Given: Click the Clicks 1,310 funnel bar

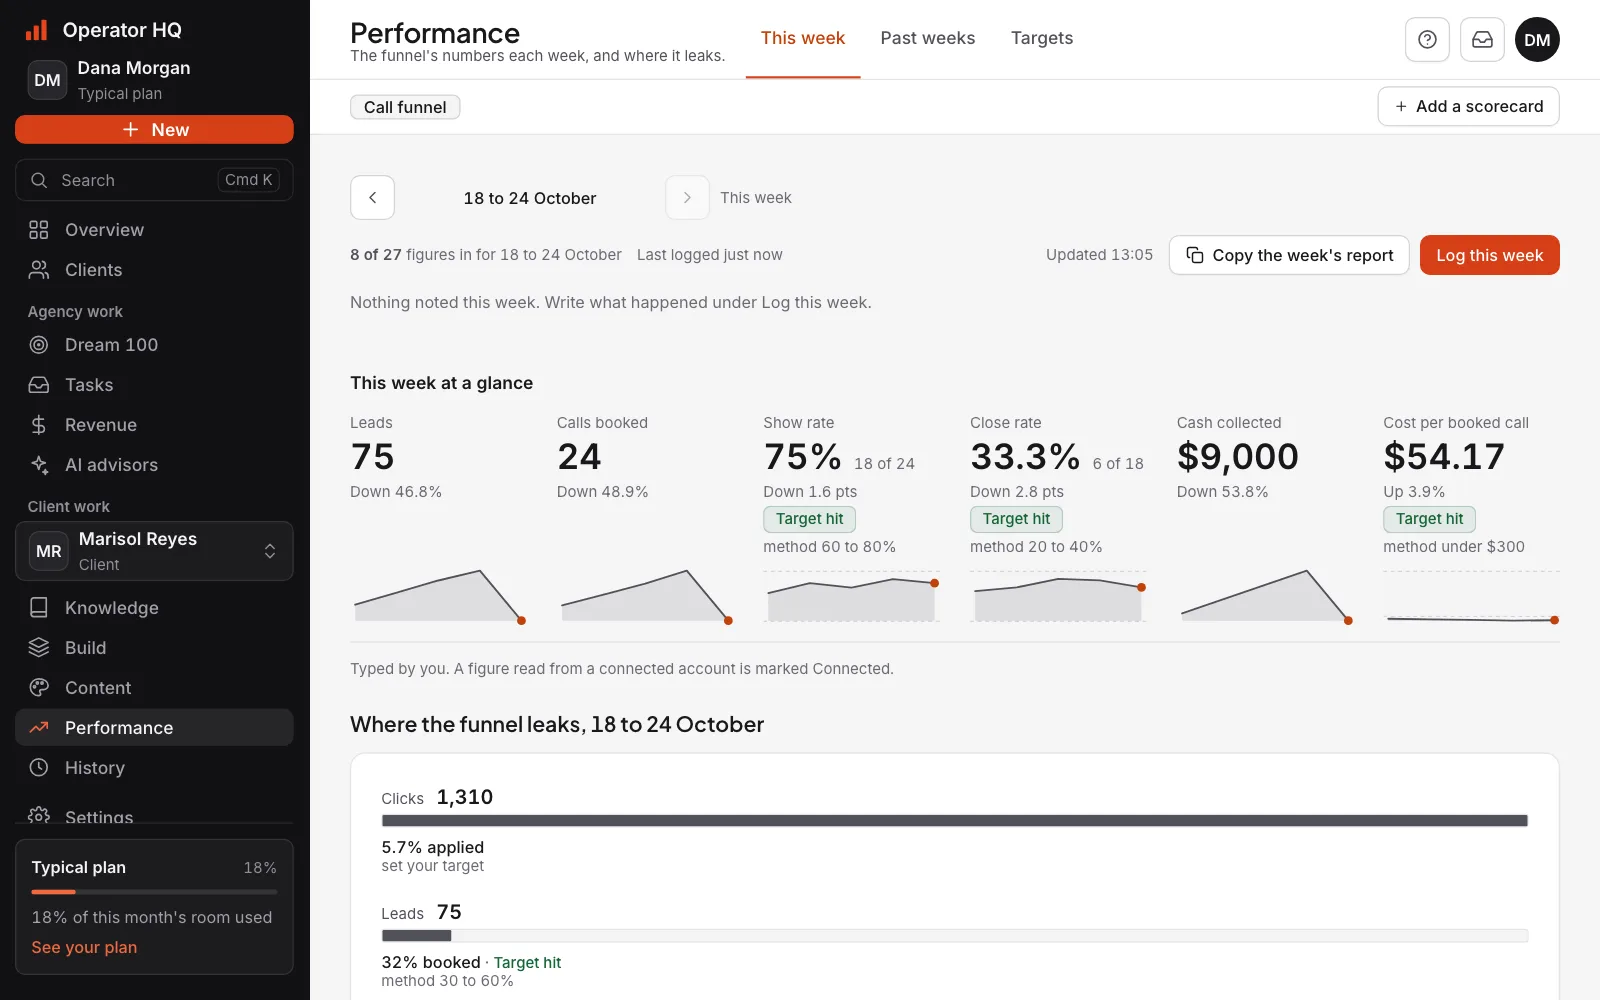Looking at the screenshot, I should pyautogui.click(x=954, y=820).
